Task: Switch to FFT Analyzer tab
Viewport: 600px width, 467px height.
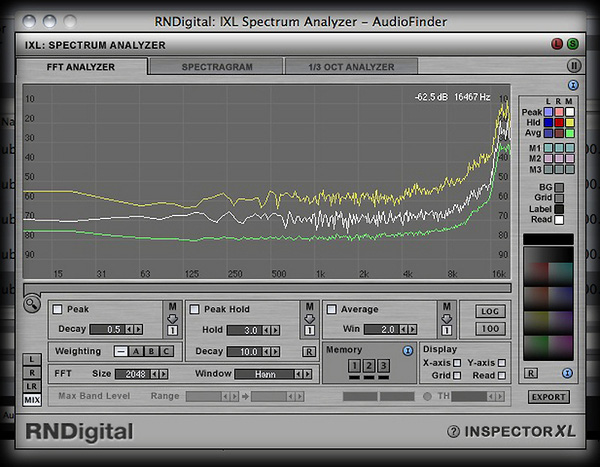Action: pos(81,67)
